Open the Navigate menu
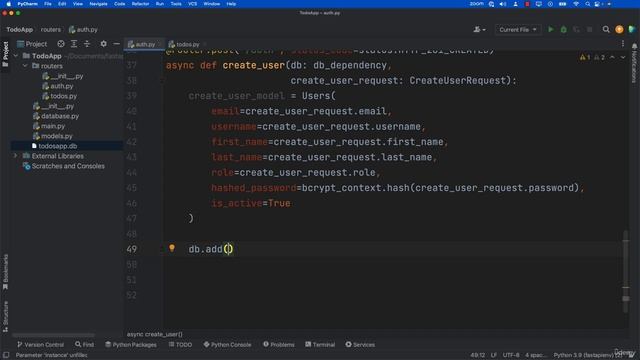 click(x=98, y=4)
